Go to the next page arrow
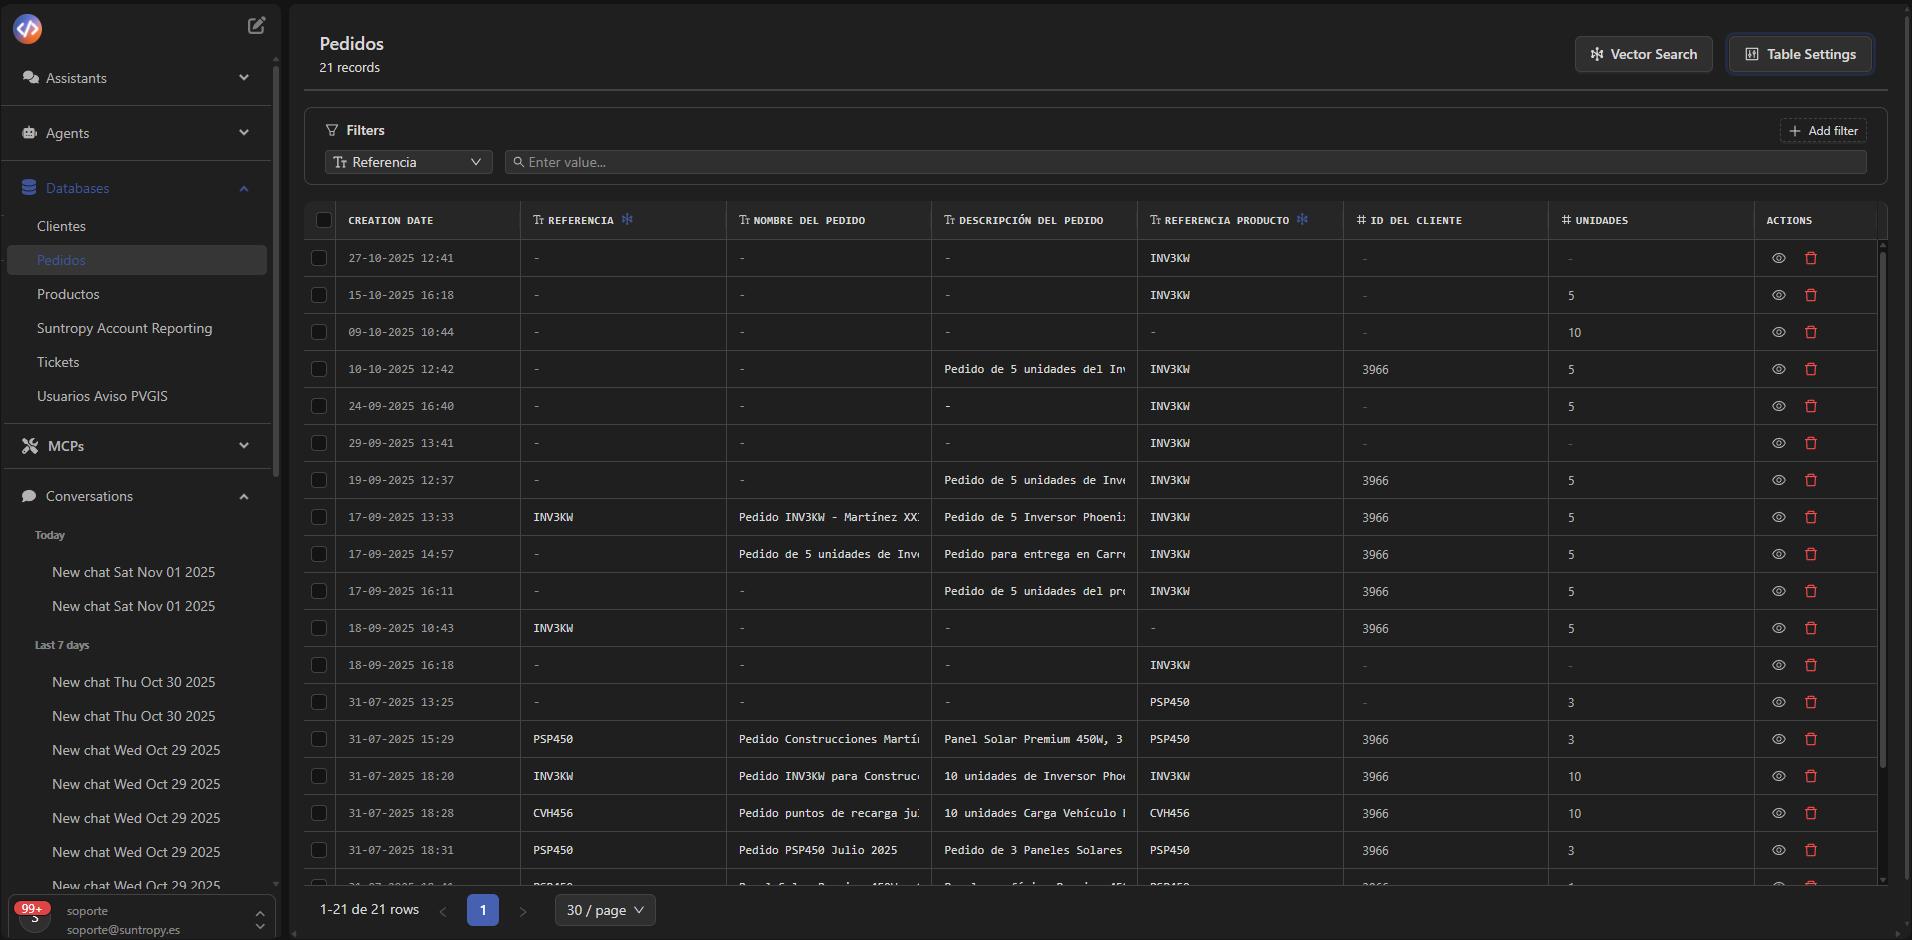Screen dimensions: 1912x940 coord(522,911)
